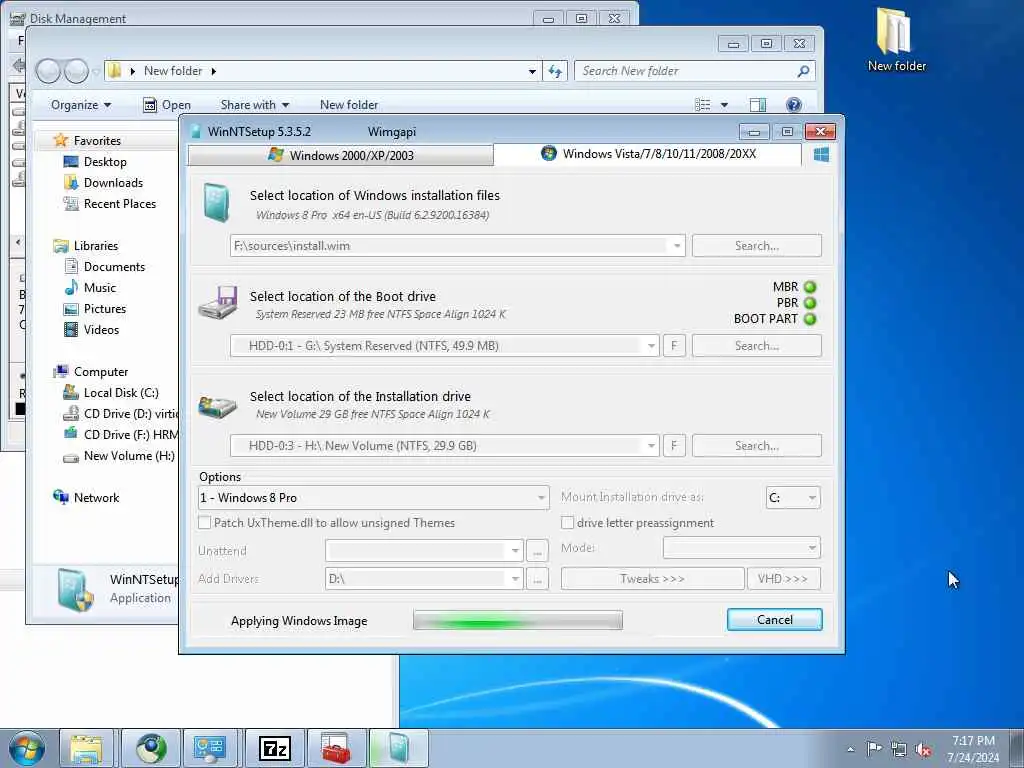Click the Boot drive F format button
The width and height of the screenshot is (1024, 768).
pyautogui.click(x=674, y=346)
